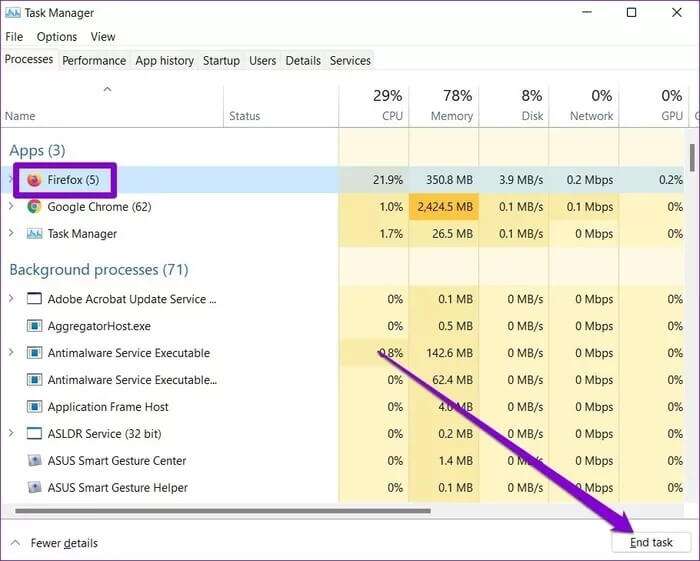Image resolution: width=700 pixels, height=561 pixels.
Task: Sort by the Name column header
Action: [x=112, y=106]
